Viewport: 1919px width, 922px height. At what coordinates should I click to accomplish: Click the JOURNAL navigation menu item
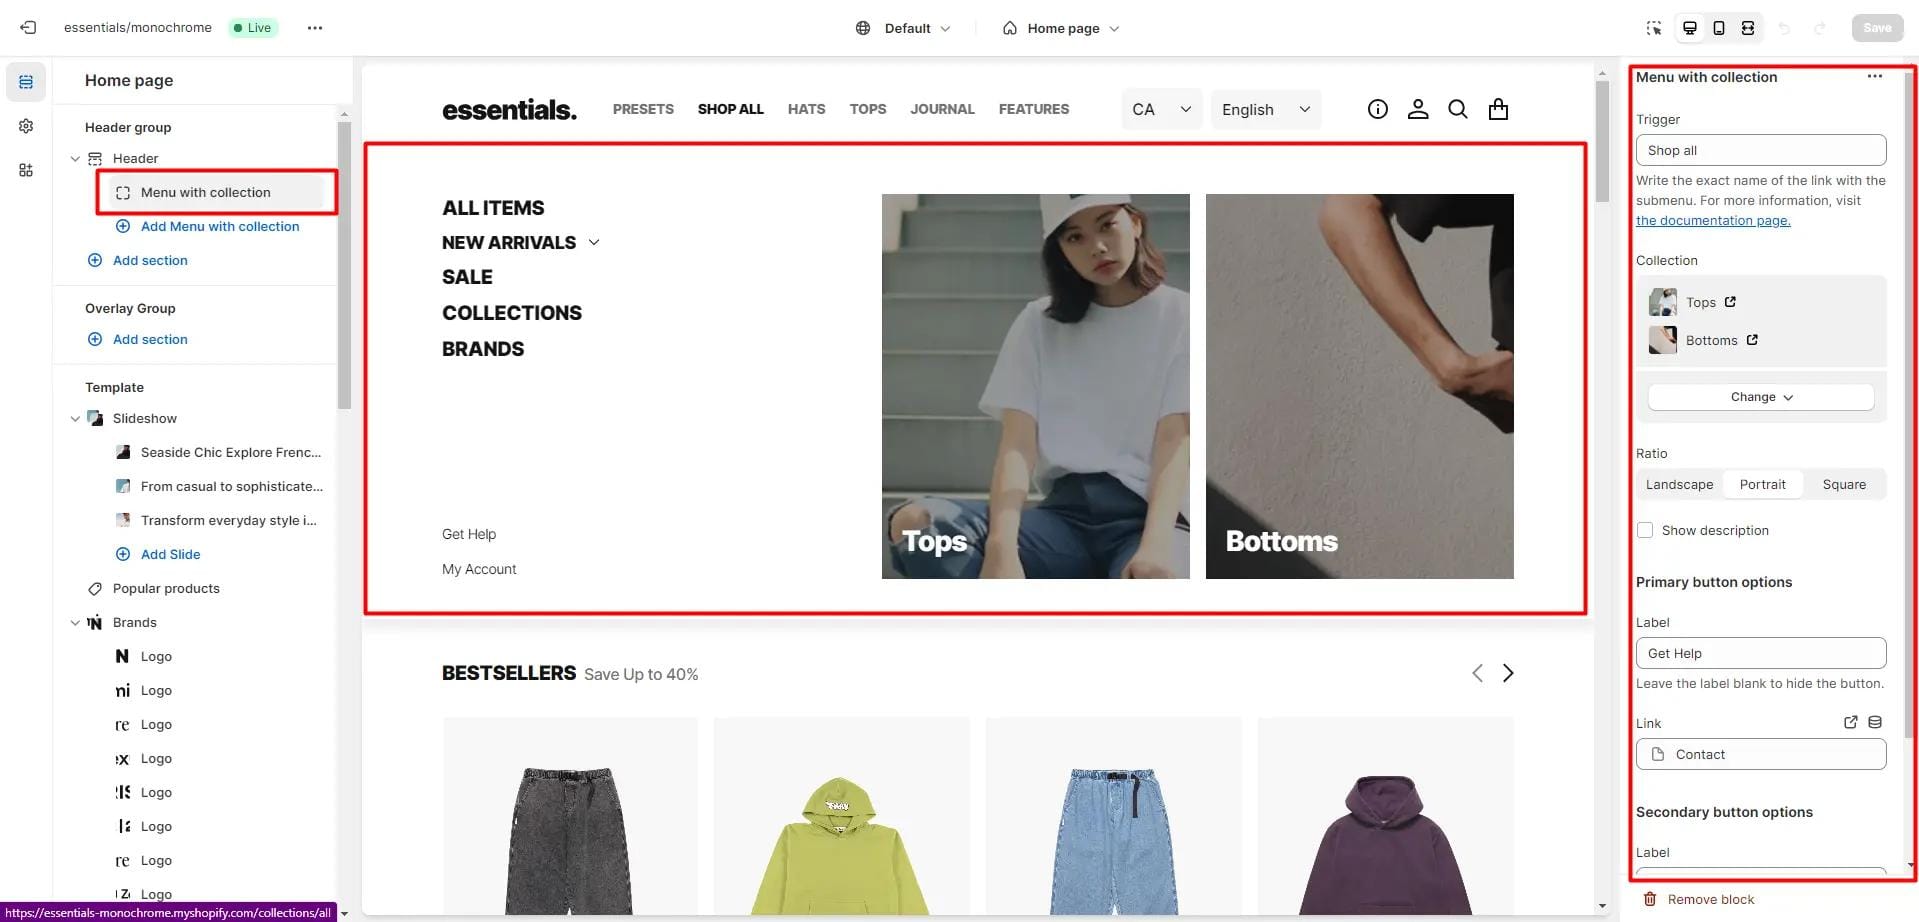pos(942,109)
